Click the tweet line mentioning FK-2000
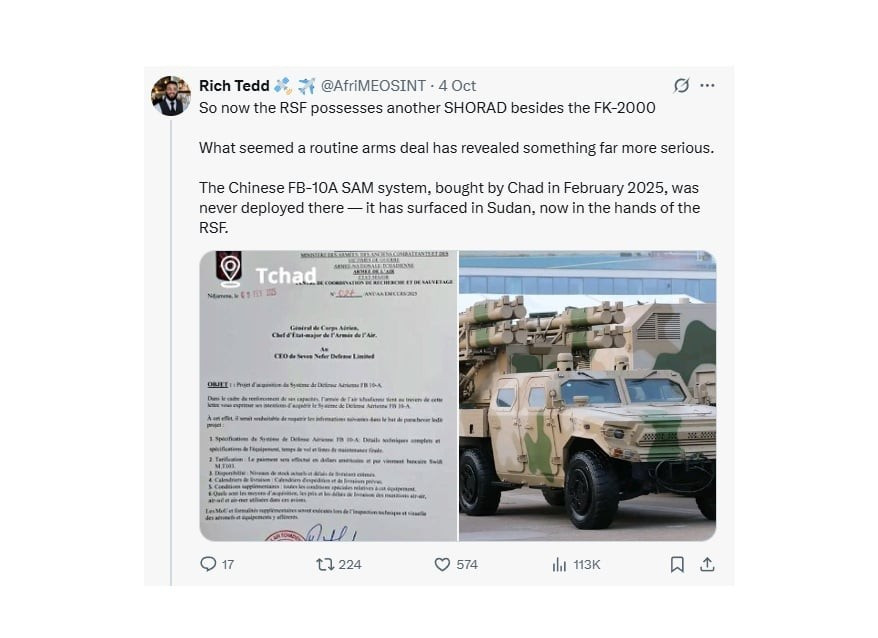Viewport: 878px width, 638px height. click(x=427, y=107)
